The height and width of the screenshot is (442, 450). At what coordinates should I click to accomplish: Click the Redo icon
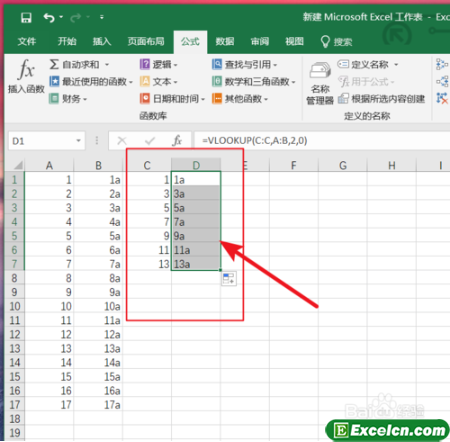[x=75, y=17]
